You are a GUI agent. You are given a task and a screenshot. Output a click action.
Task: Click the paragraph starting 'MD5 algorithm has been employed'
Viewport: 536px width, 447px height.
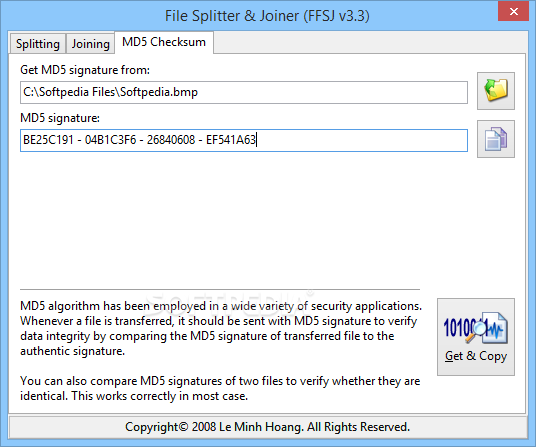(221, 328)
